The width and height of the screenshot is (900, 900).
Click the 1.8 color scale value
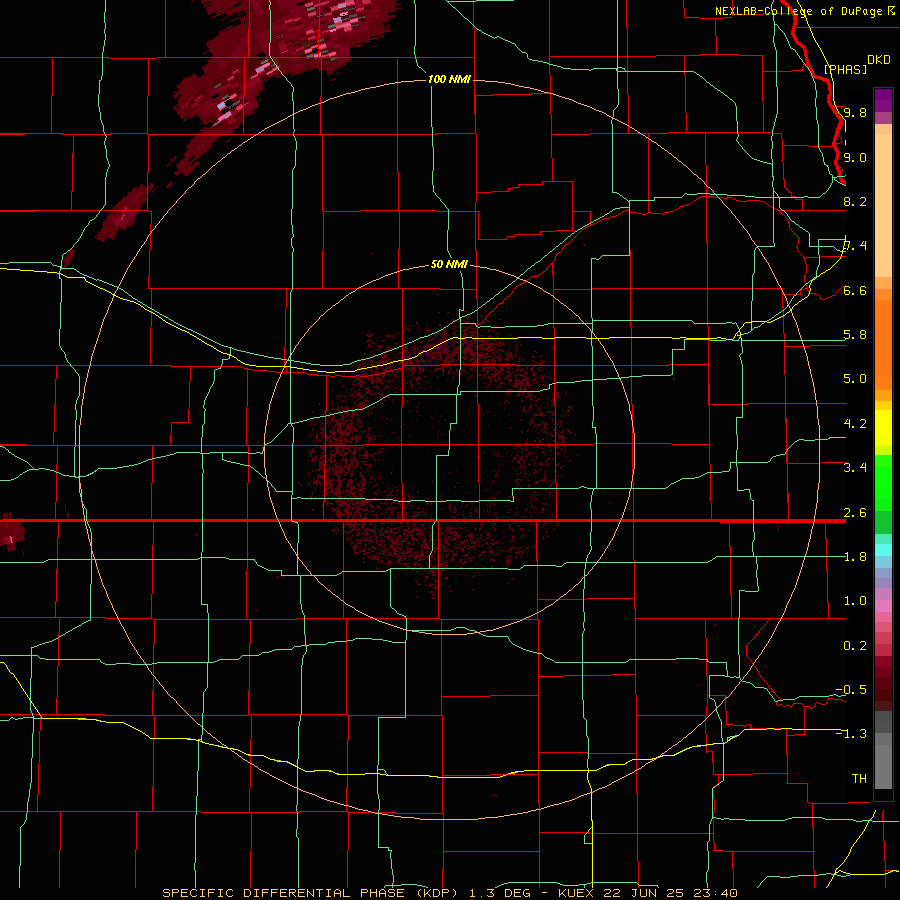point(855,557)
